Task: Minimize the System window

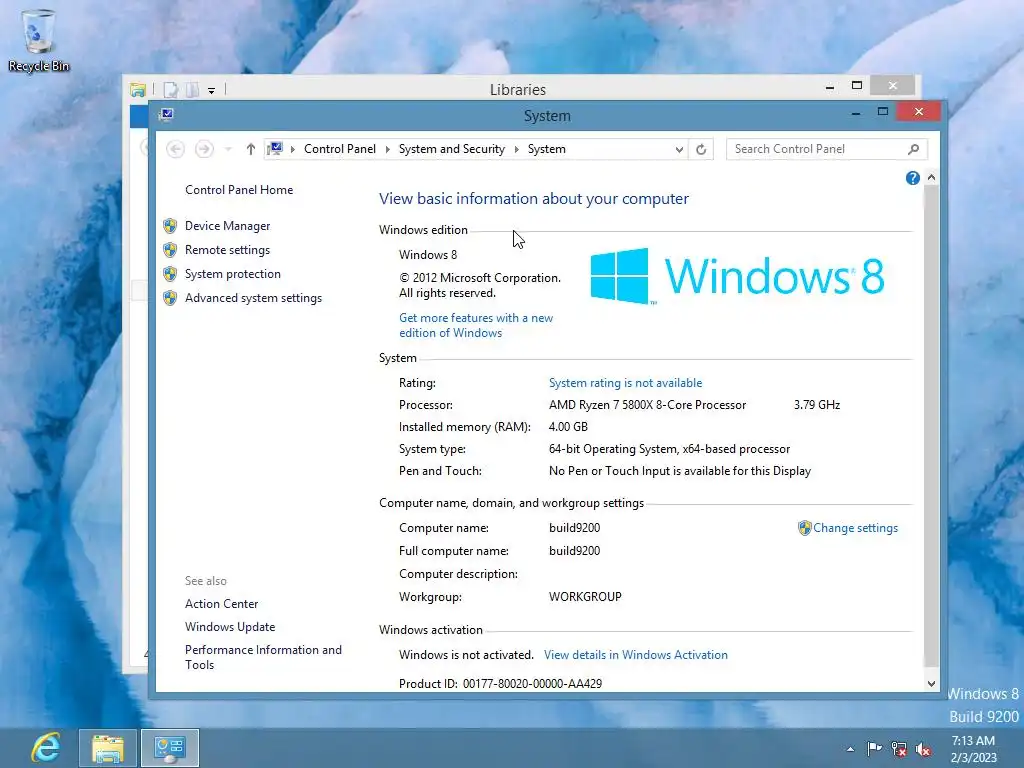Action: pos(856,112)
